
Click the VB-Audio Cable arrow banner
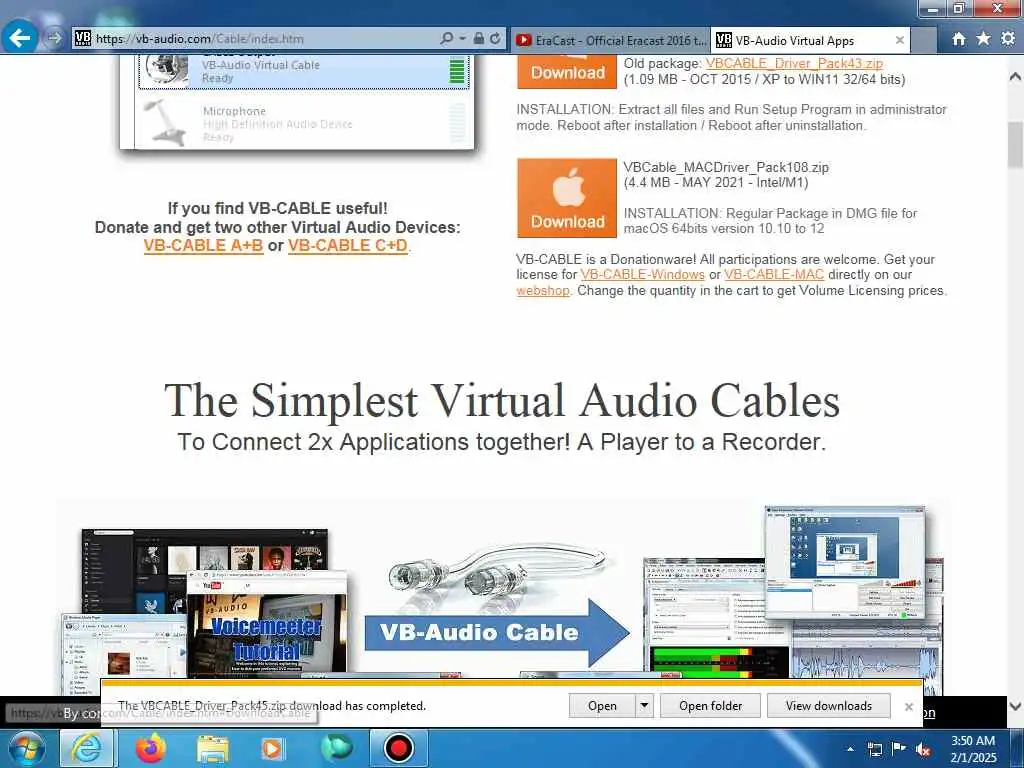click(x=496, y=632)
